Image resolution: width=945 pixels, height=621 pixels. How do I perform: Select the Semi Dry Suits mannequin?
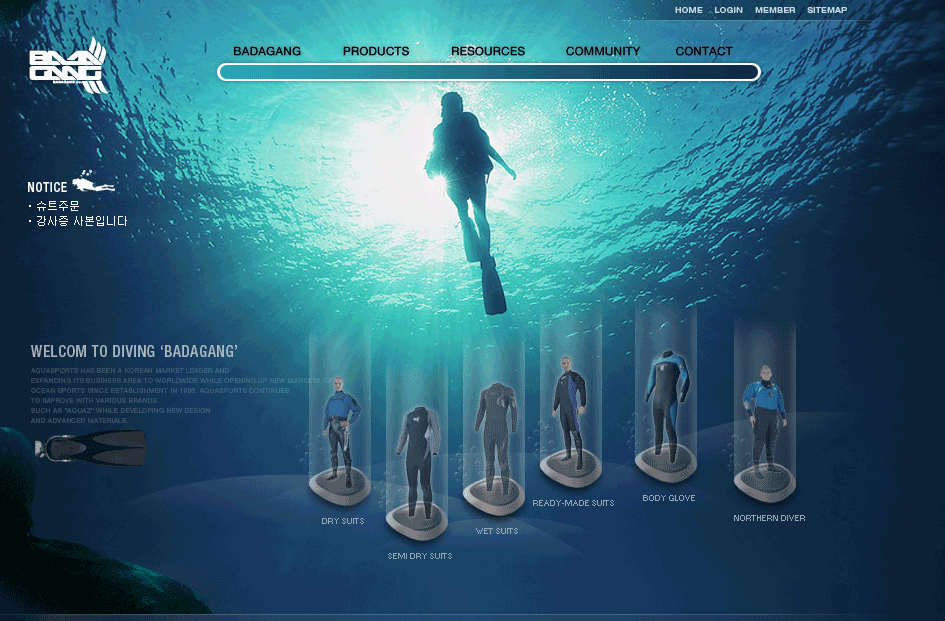pyautogui.click(x=416, y=461)
